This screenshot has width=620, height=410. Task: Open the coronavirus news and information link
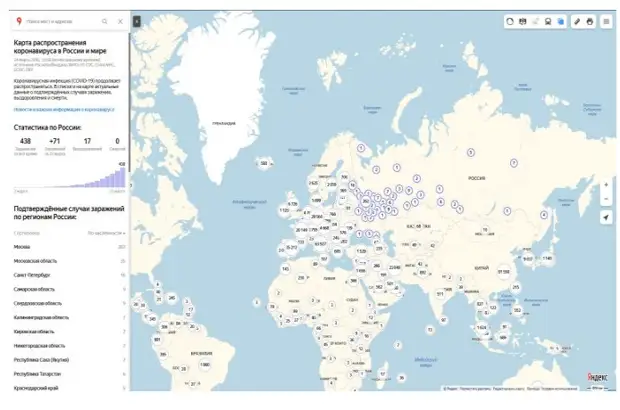64,109
